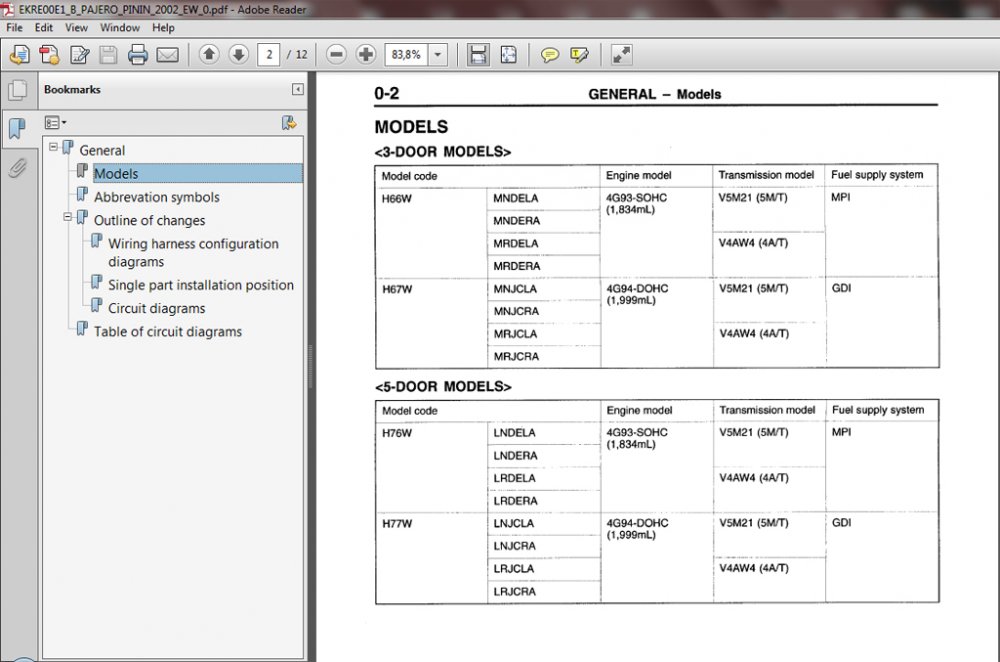Click the Create PDF online icon

click(x=50, y=55)
